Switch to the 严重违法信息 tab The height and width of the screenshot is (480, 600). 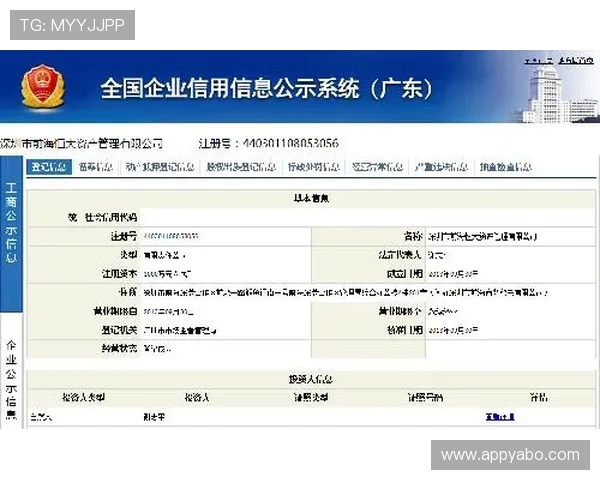442,167
